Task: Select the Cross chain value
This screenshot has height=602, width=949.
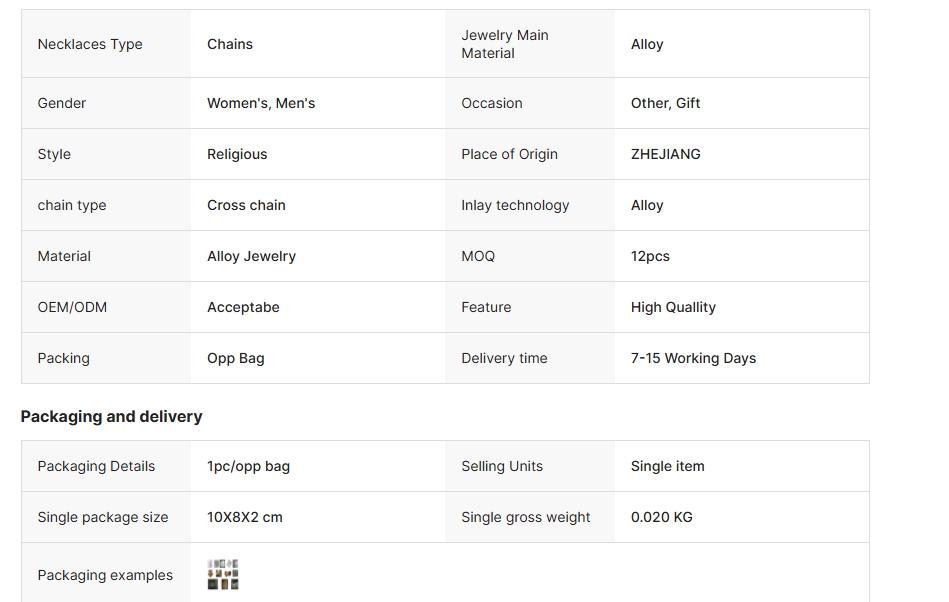Action: click(x=246, y=205)
